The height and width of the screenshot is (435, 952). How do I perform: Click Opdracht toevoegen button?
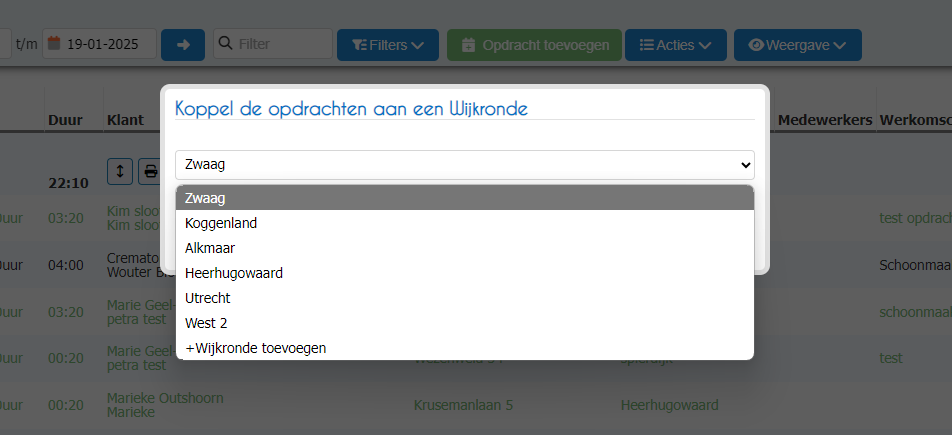coord(534,45)
